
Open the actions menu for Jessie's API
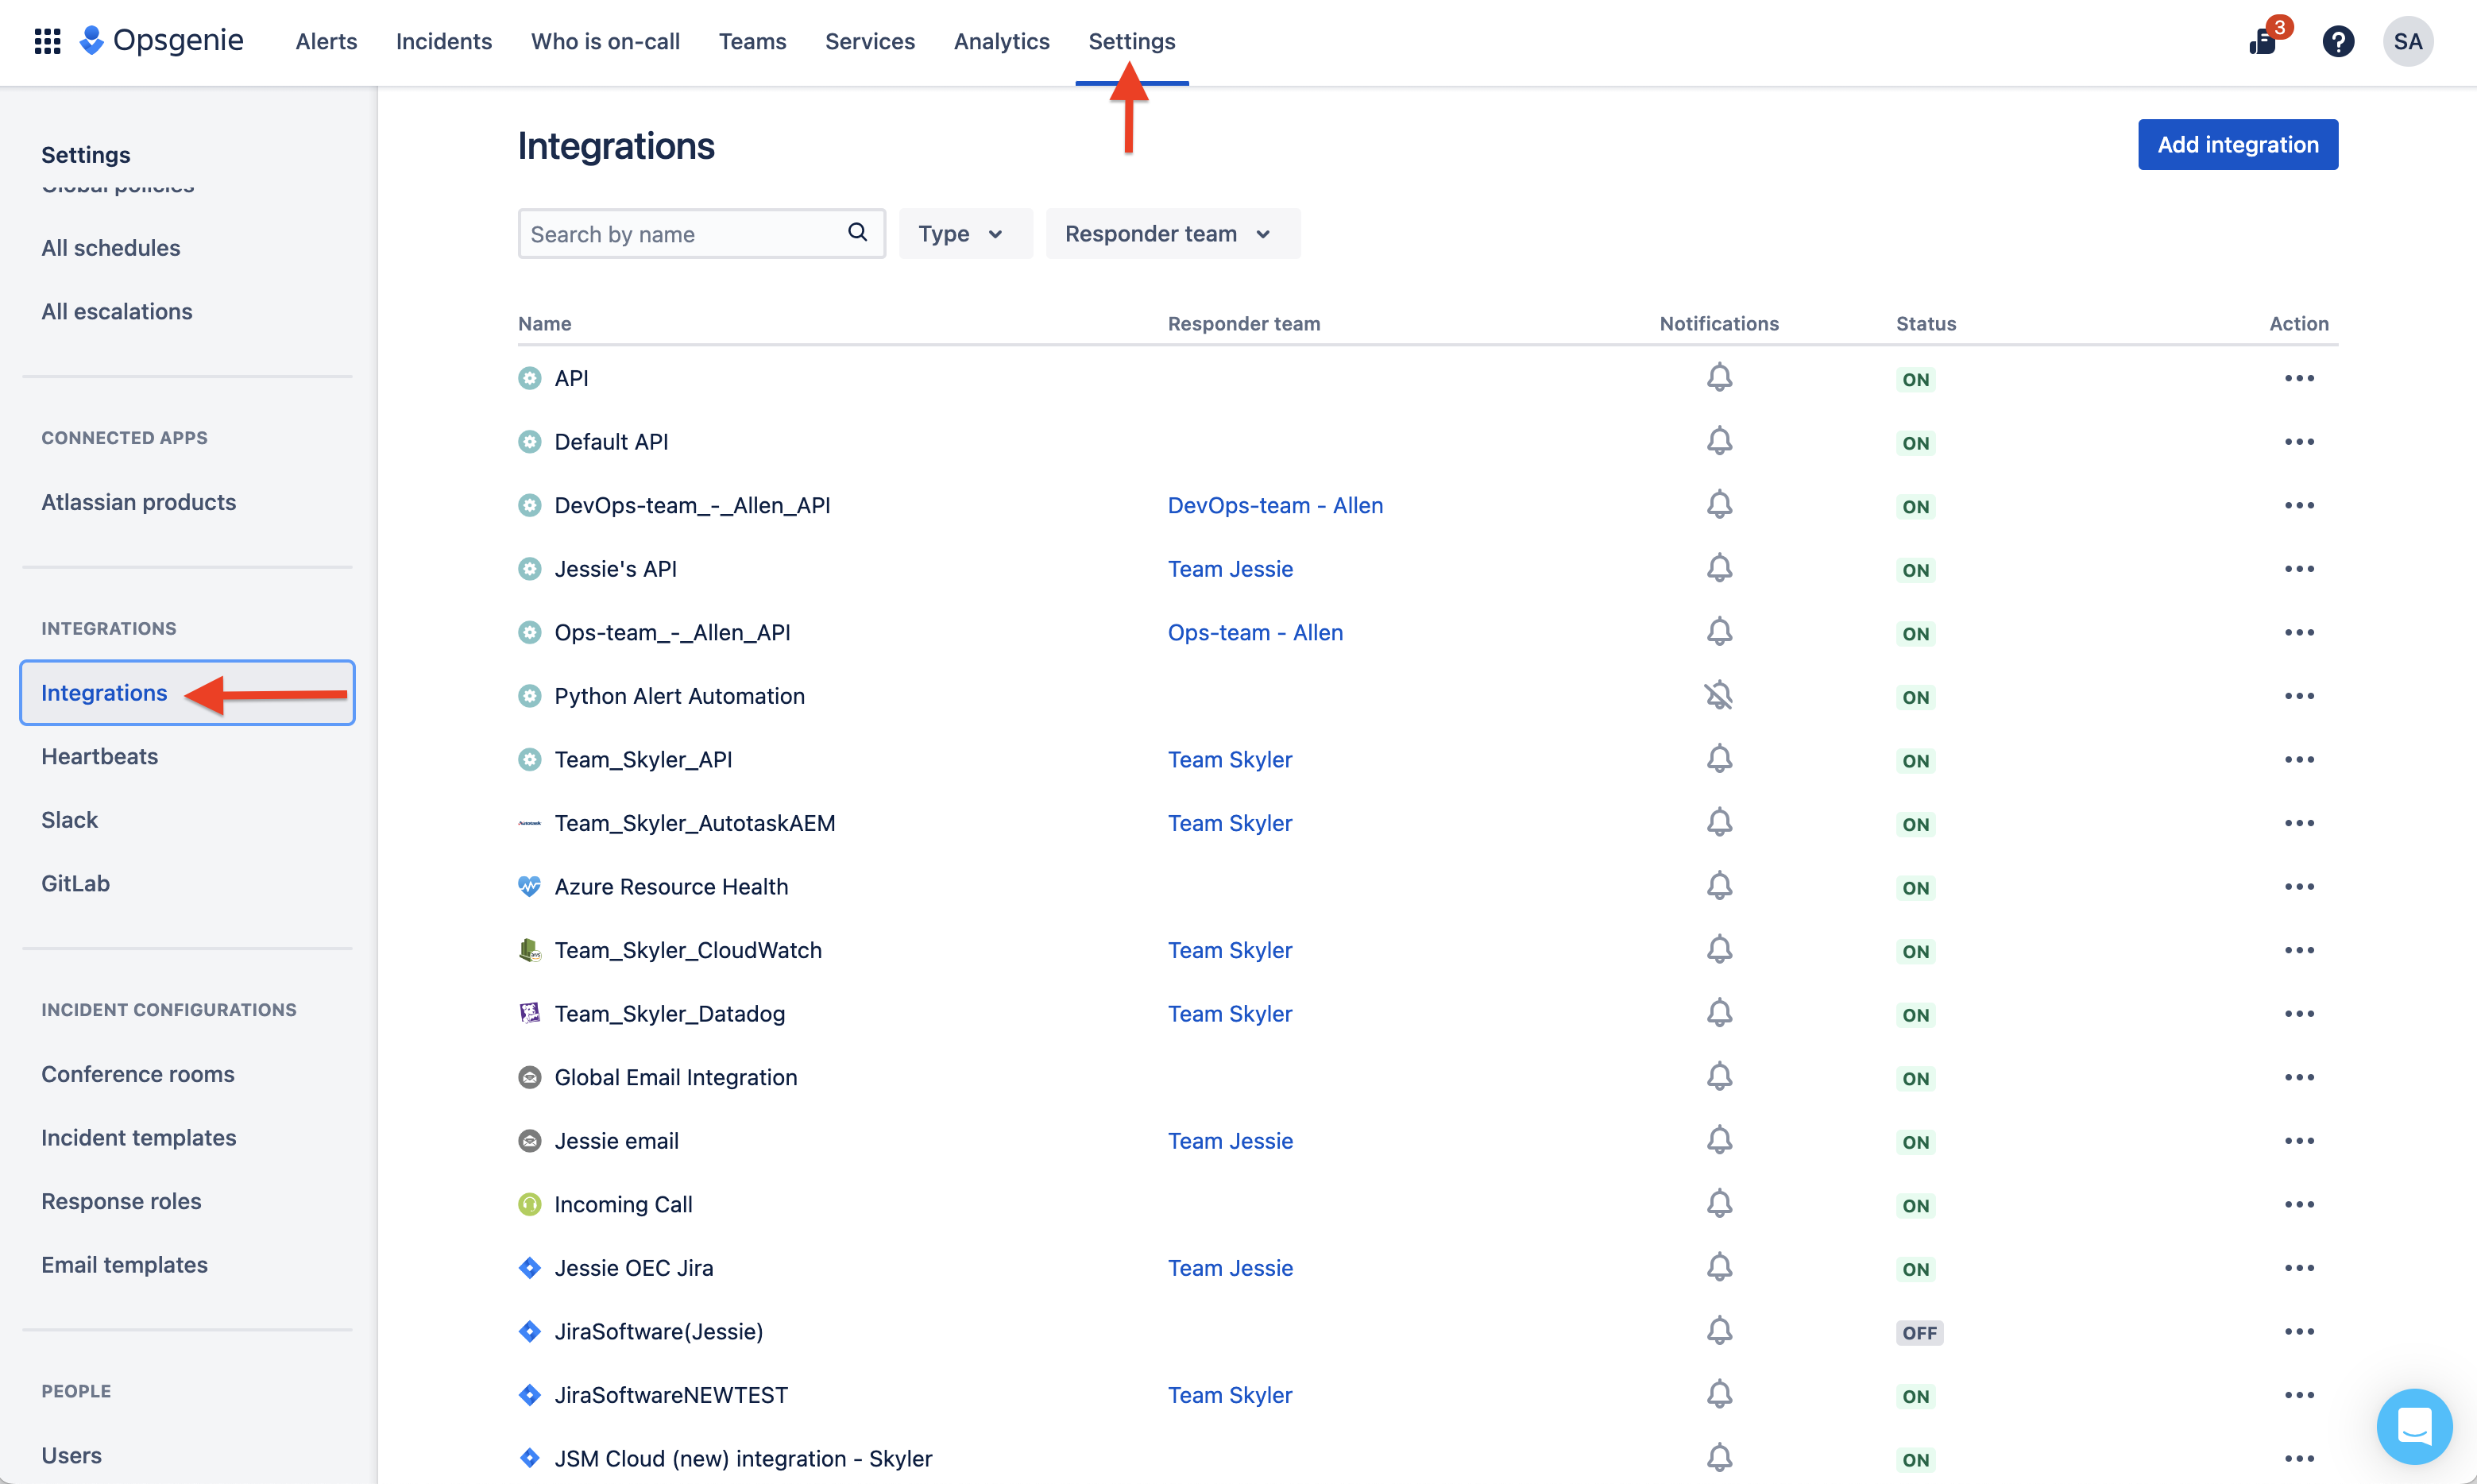click(x=2300, y=568)
